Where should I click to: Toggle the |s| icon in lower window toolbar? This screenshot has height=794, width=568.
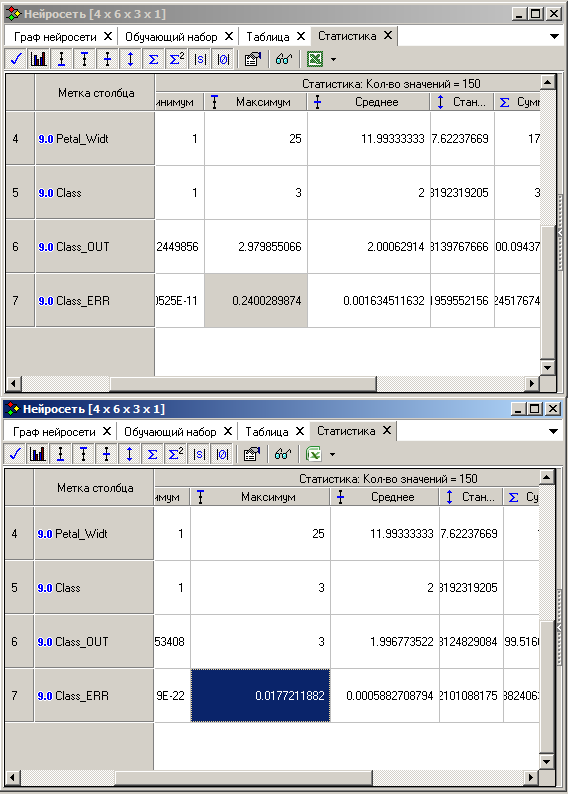click(199, 454)
